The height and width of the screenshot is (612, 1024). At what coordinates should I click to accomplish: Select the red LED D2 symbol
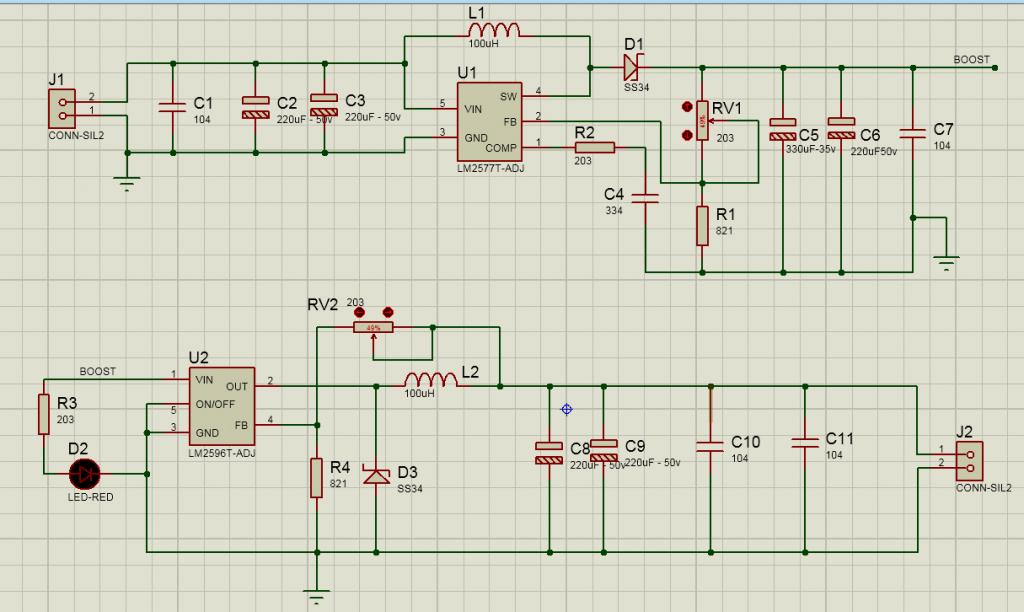pos(85,474)
